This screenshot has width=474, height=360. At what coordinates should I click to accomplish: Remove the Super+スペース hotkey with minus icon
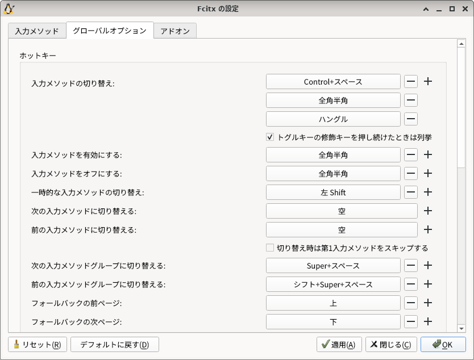[411, 265]
